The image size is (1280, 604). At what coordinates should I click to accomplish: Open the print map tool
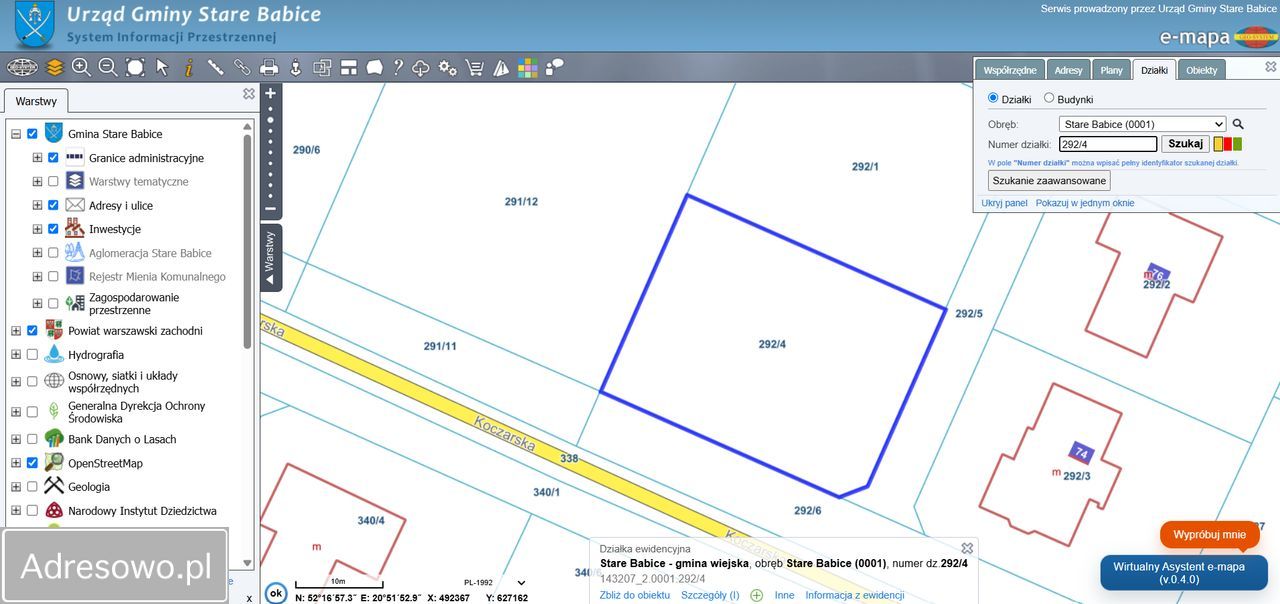pyautogui.click(x=268, y=67)
